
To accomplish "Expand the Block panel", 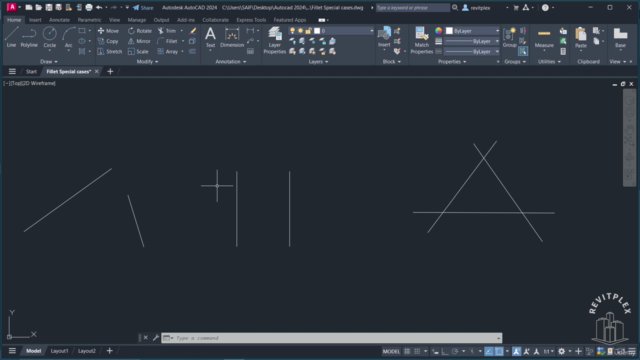I will coord(392,62).
